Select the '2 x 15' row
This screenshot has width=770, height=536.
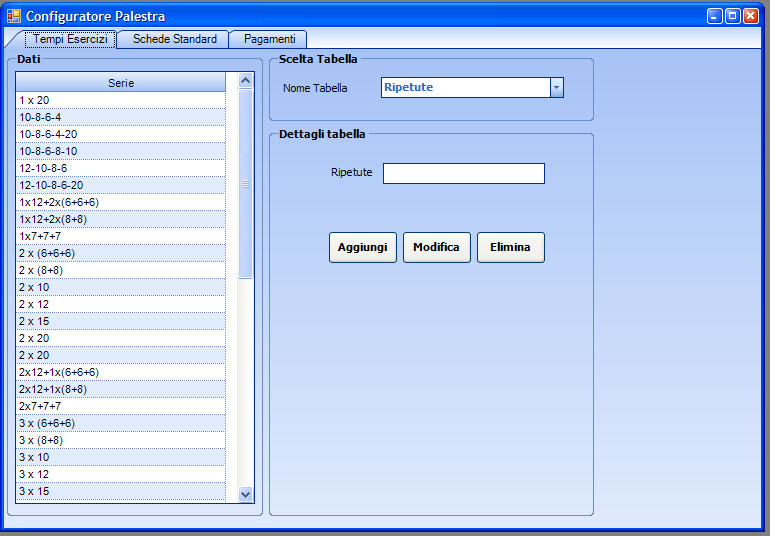coord(121,322)
